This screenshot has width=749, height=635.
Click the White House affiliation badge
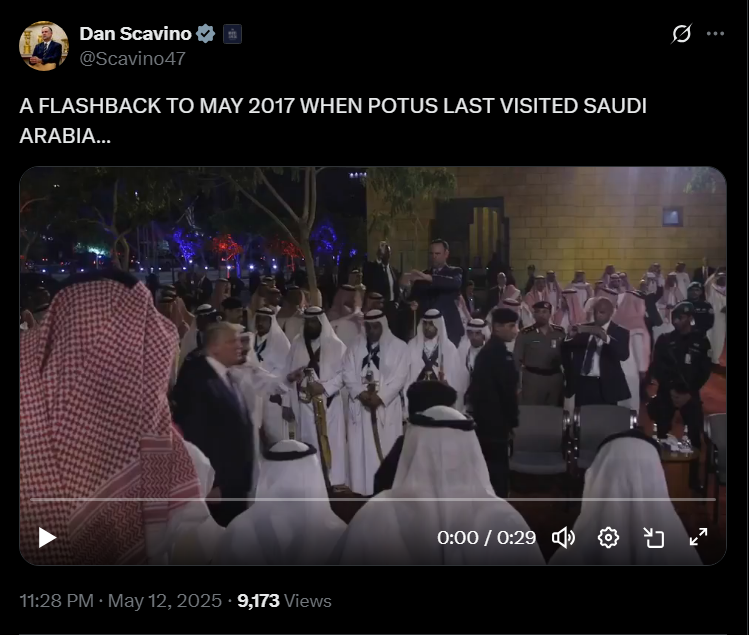coord(232,34)
